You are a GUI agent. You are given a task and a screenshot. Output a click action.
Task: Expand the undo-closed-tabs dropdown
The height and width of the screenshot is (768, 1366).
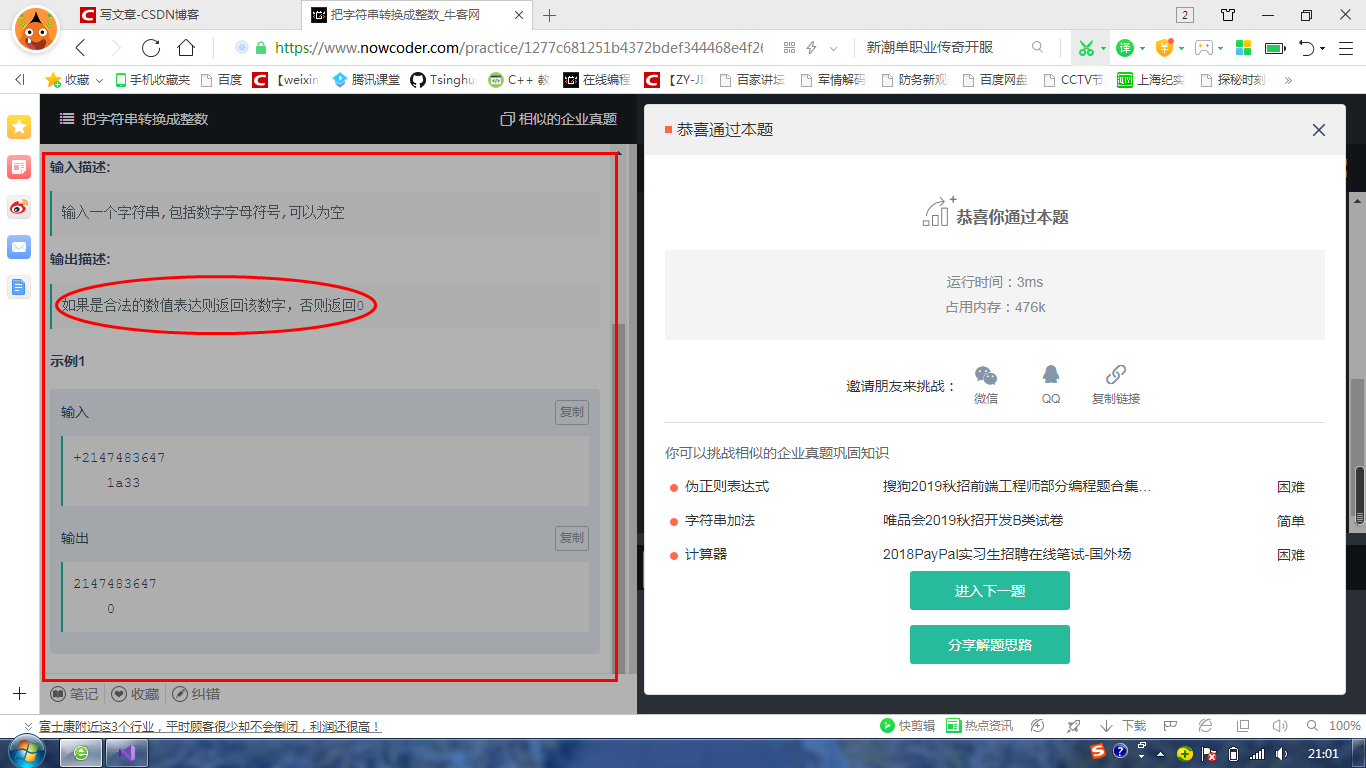(x=1323, y=48)
